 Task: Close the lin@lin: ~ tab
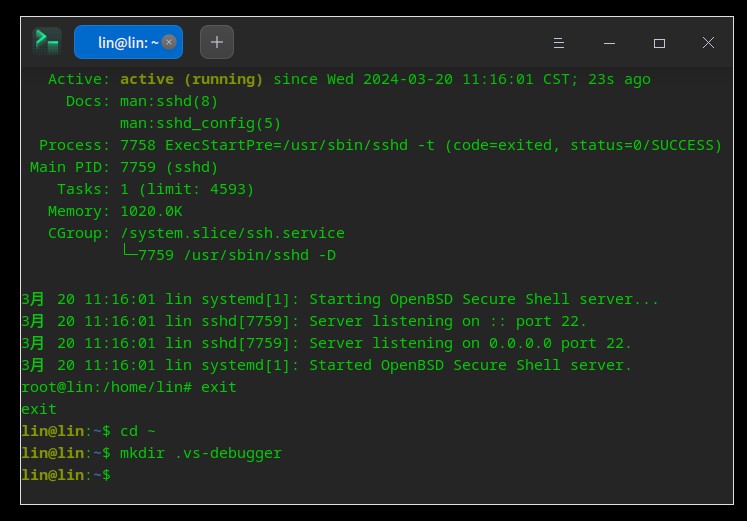[169, 42]
